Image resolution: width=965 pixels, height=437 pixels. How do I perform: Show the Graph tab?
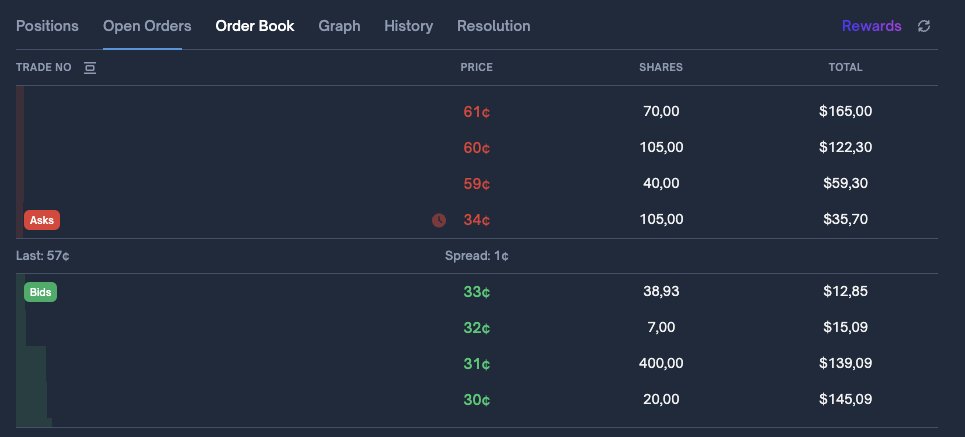coord(339,26)
